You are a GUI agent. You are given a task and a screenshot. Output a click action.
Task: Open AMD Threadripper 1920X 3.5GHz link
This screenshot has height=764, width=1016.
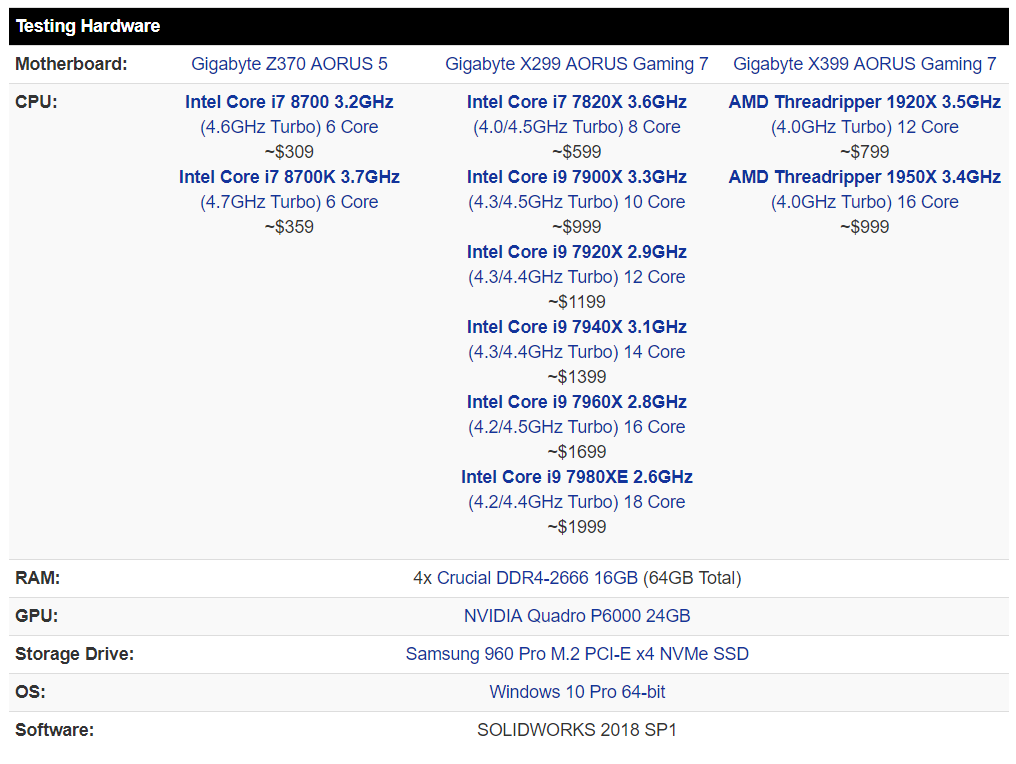pyautogui.click(x=864, y=102)
